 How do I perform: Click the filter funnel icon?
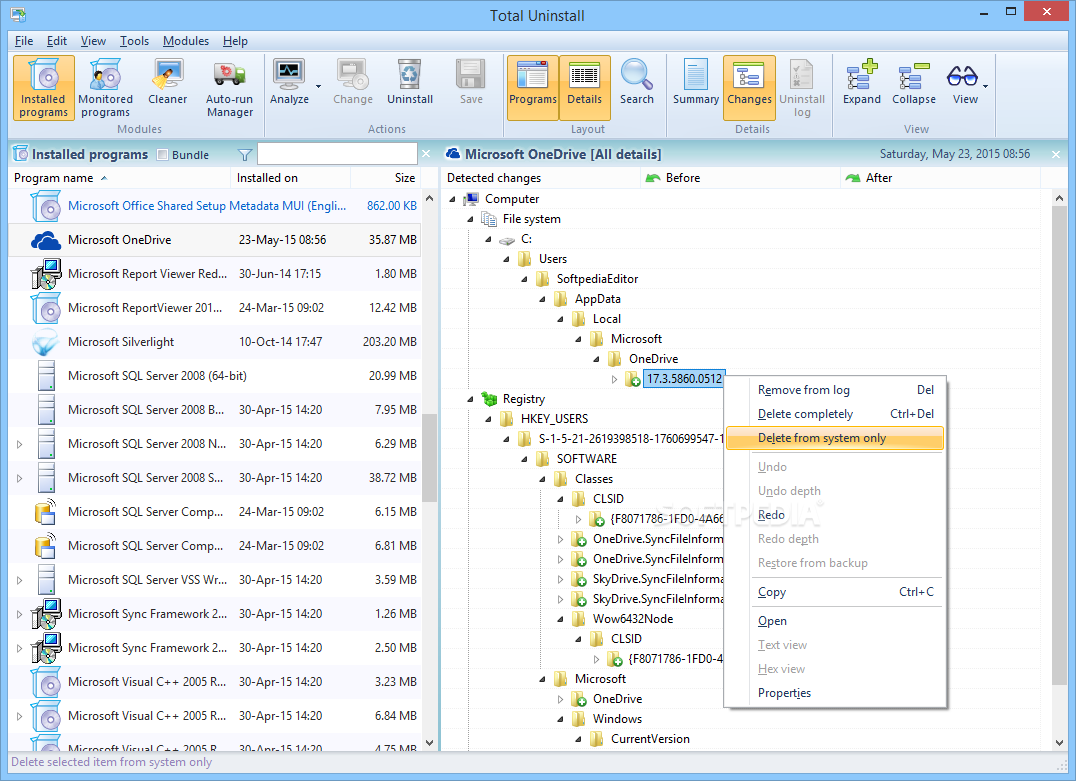244,155
